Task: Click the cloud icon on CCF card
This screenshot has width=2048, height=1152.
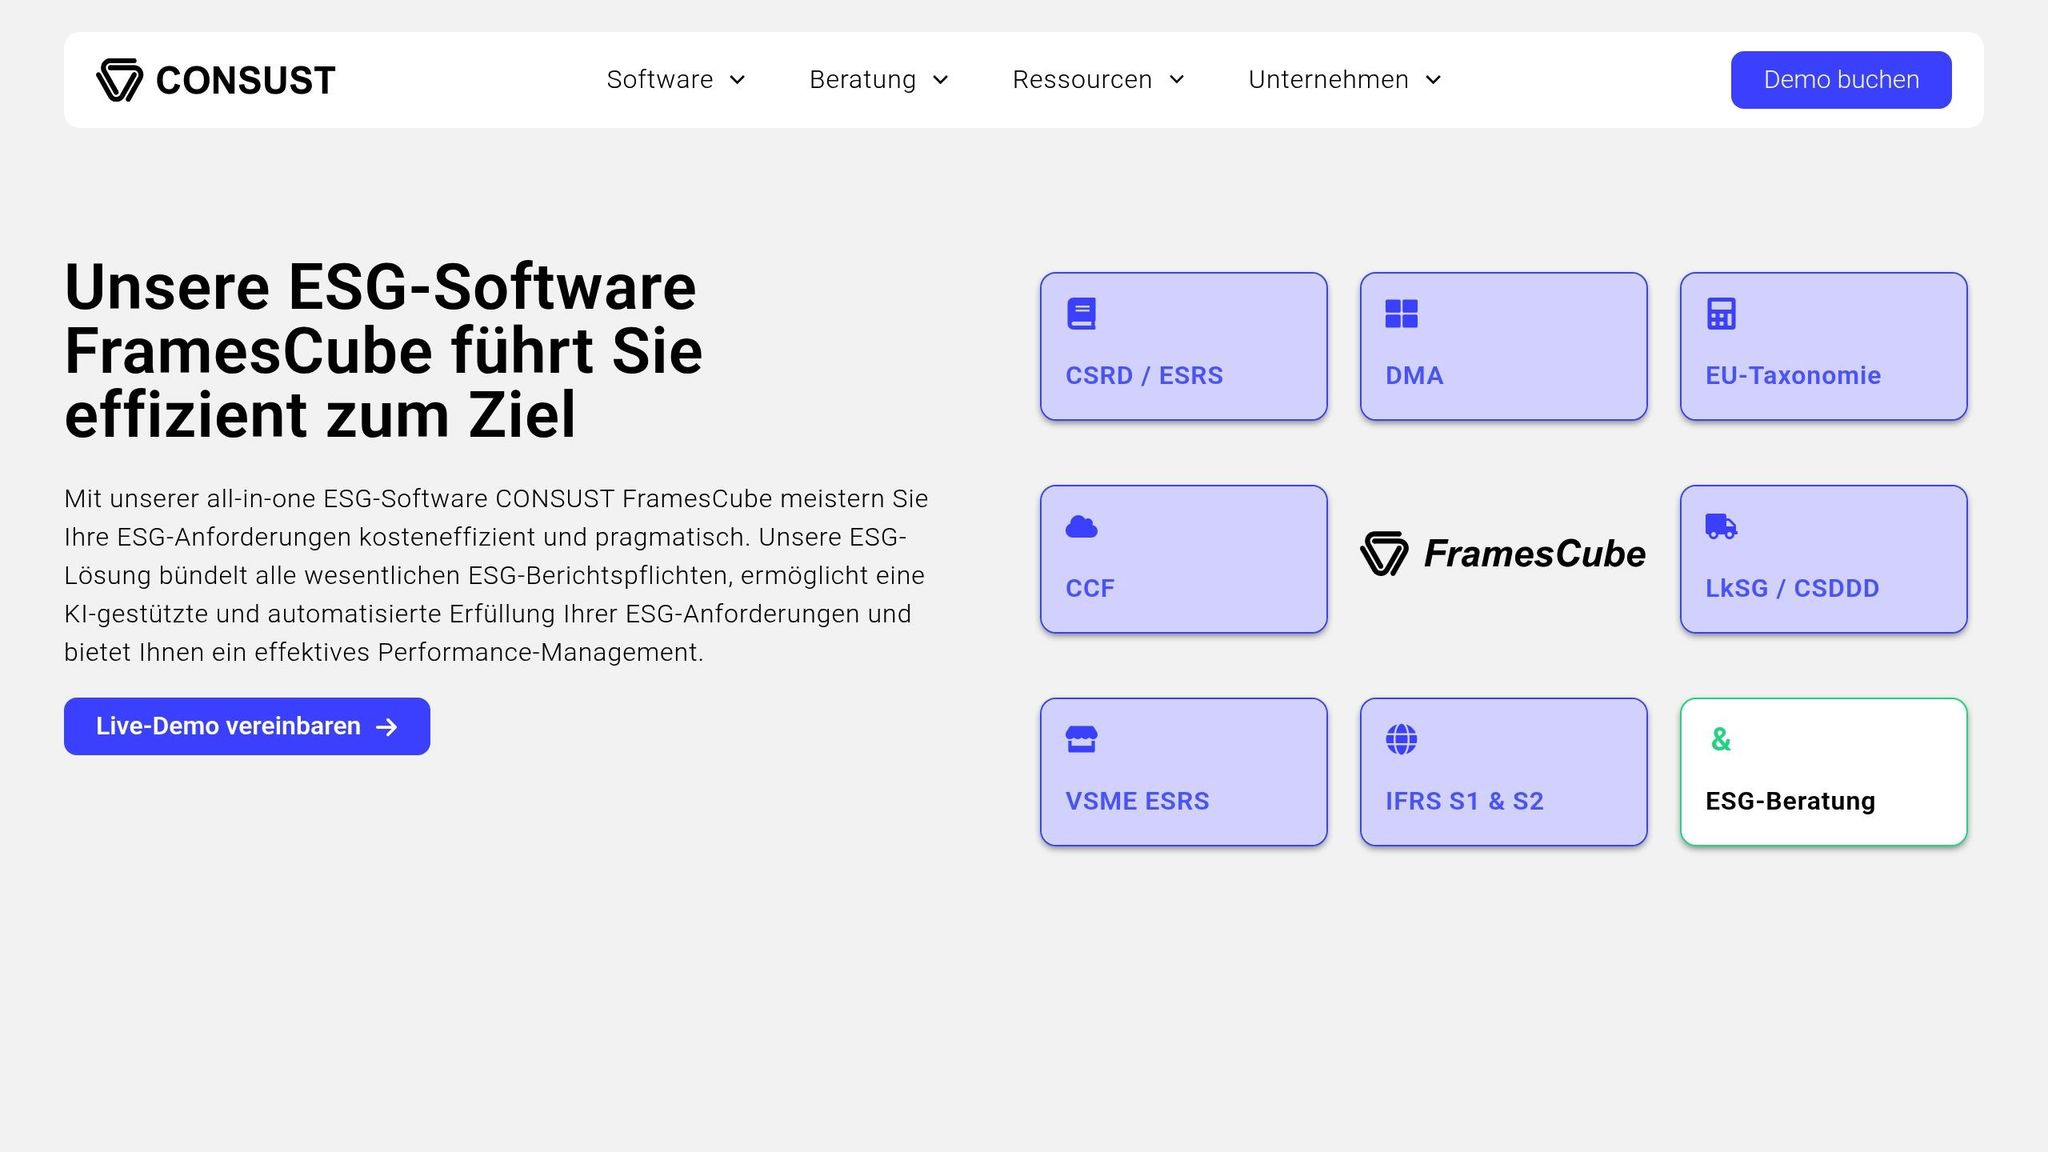Action: click(1081, 527)
